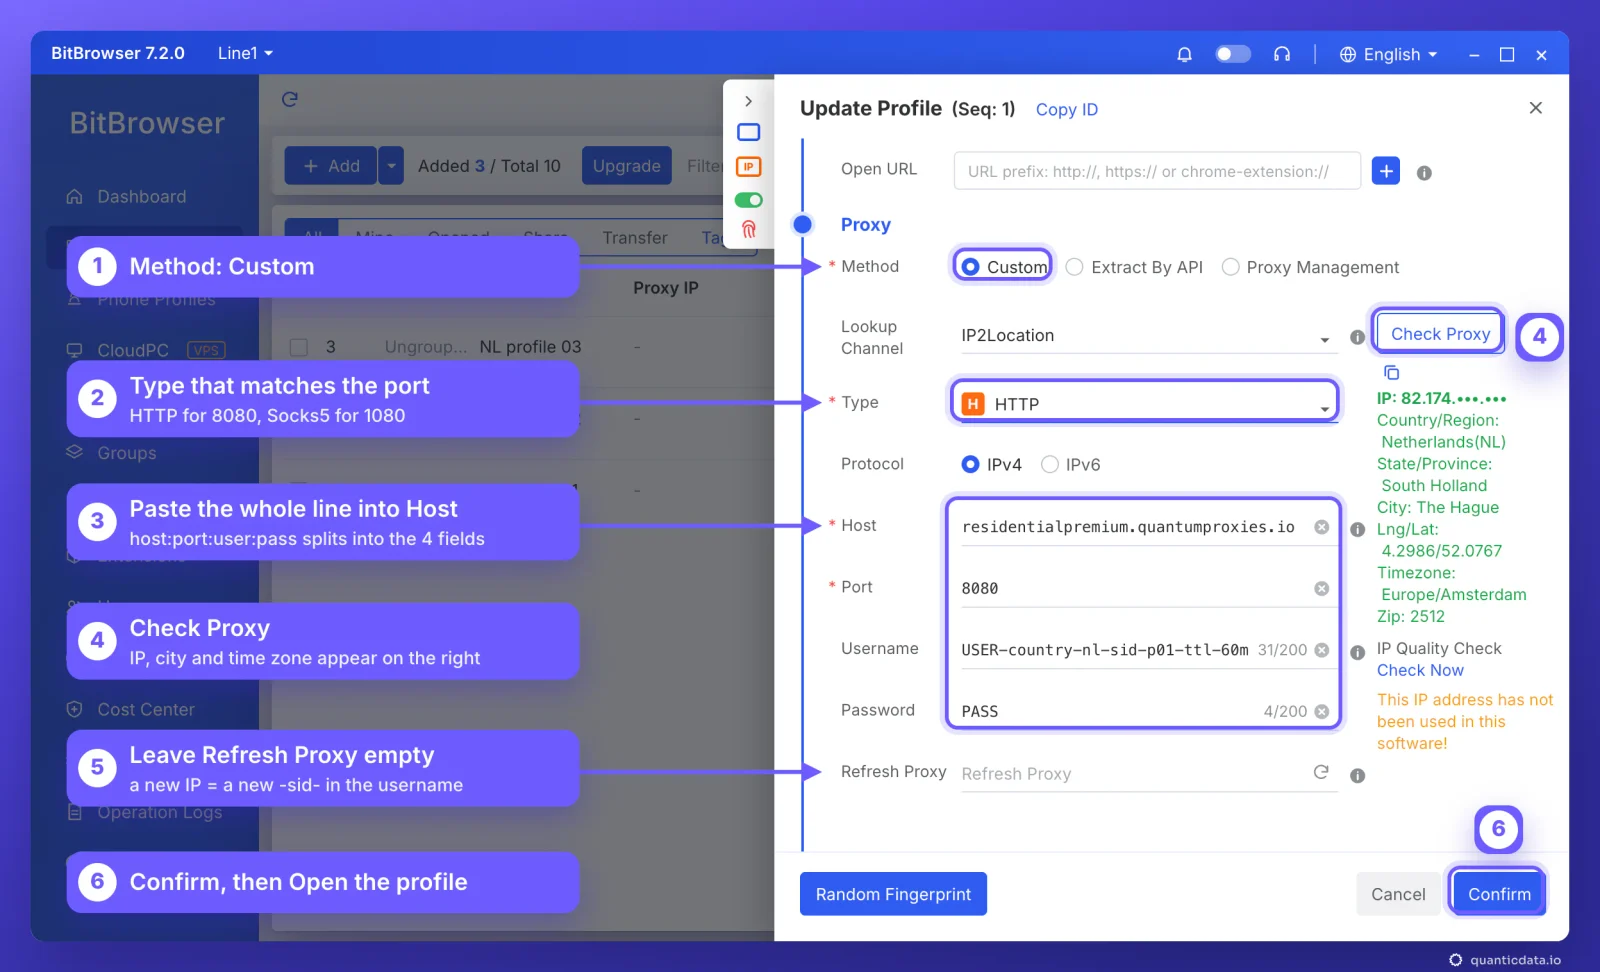Clear the Host field with its x icon
The image size is (1600, 972).
[1322, 527]
